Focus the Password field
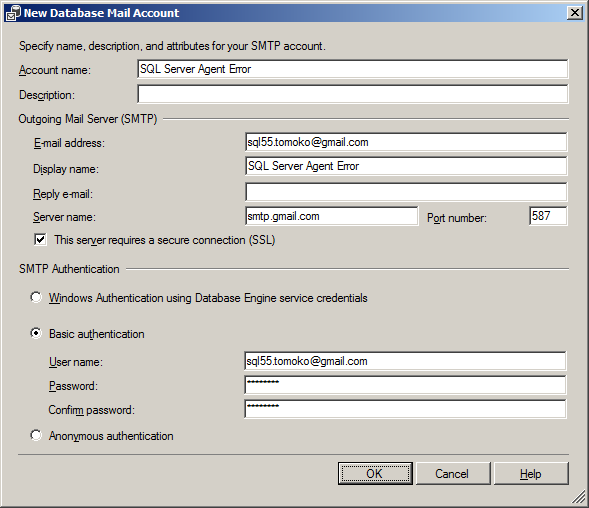This screenshot has height=508, width=589. tap(405, 385)
